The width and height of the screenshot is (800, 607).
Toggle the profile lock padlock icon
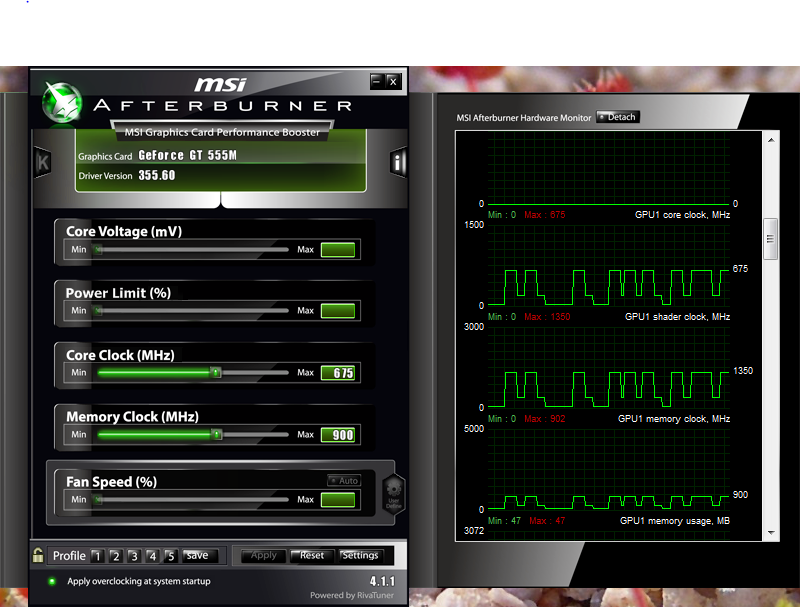[x=38, y=555]
